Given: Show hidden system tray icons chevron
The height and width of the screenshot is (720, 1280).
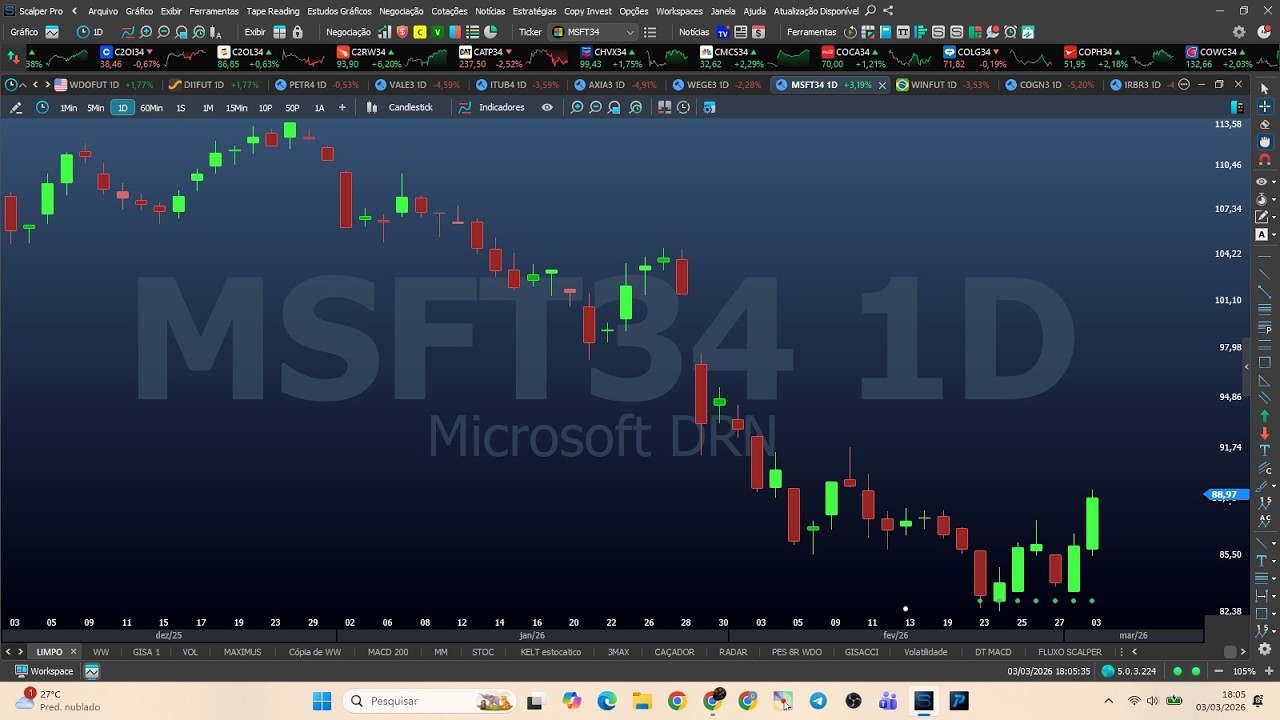Looking at the screenshot, I should click(1108, 701).
